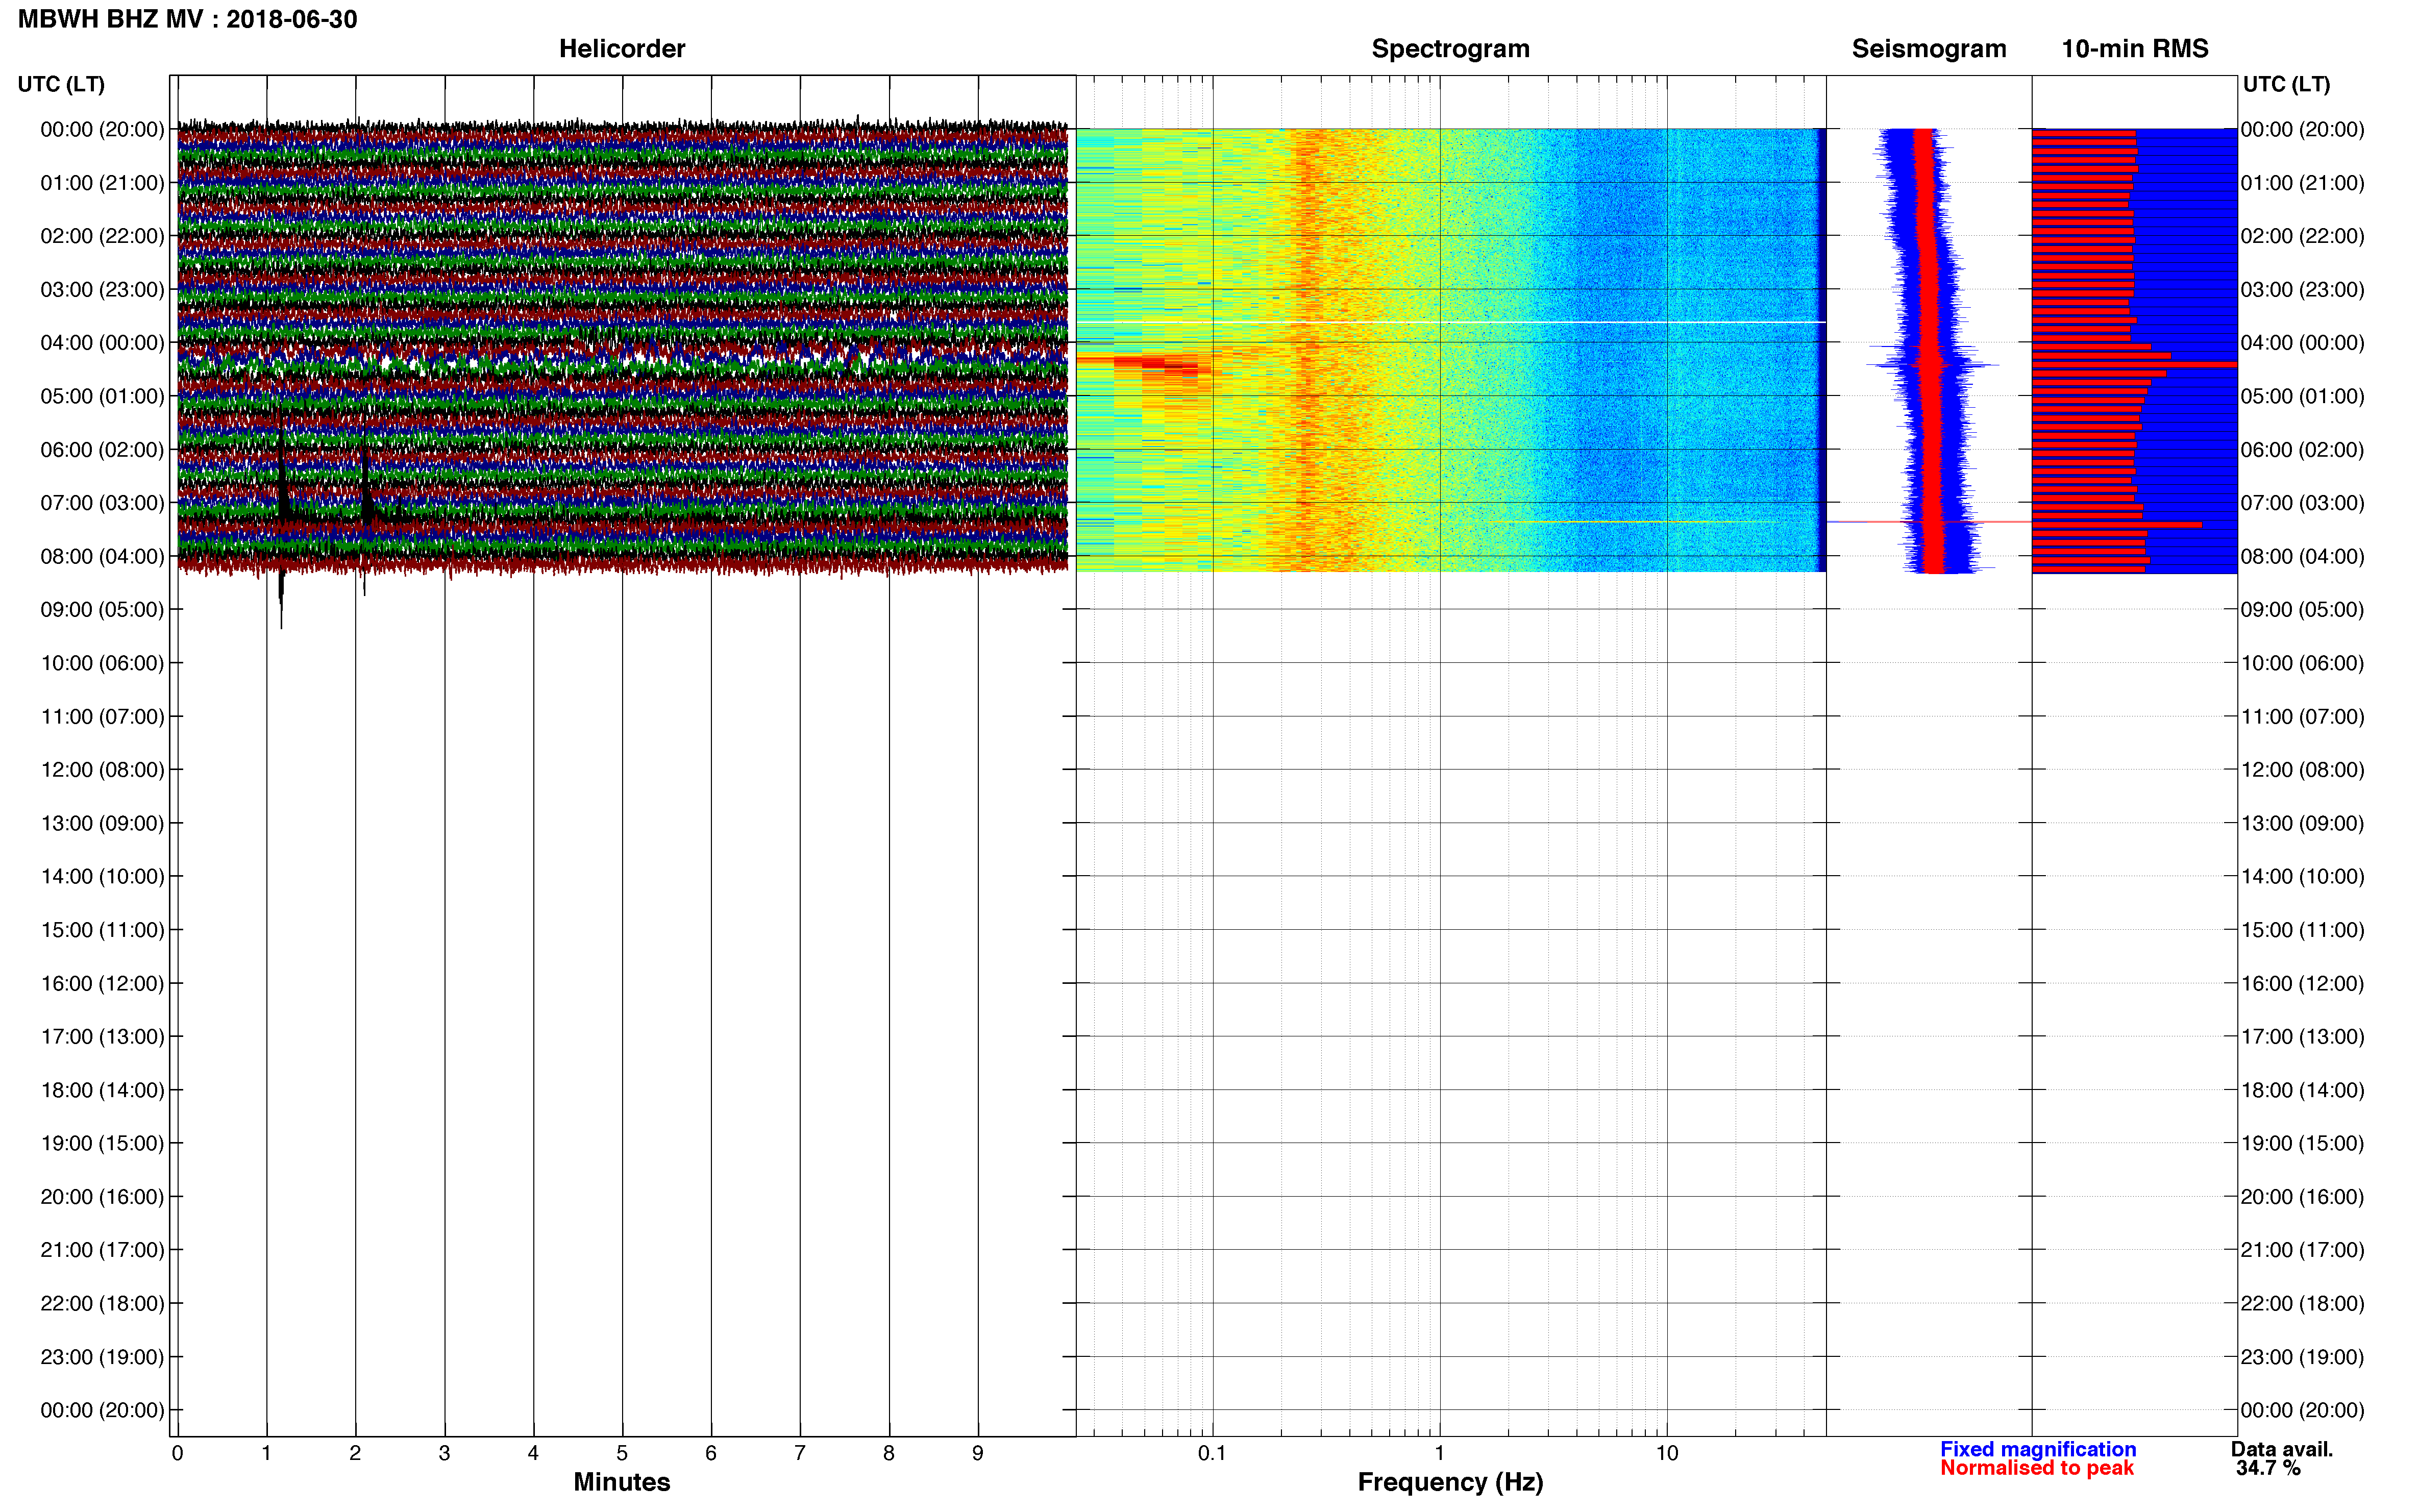The image size is (2419, 1512).
Task: Click the left 01:00 (21:00) time label
Action: (102, 183)
